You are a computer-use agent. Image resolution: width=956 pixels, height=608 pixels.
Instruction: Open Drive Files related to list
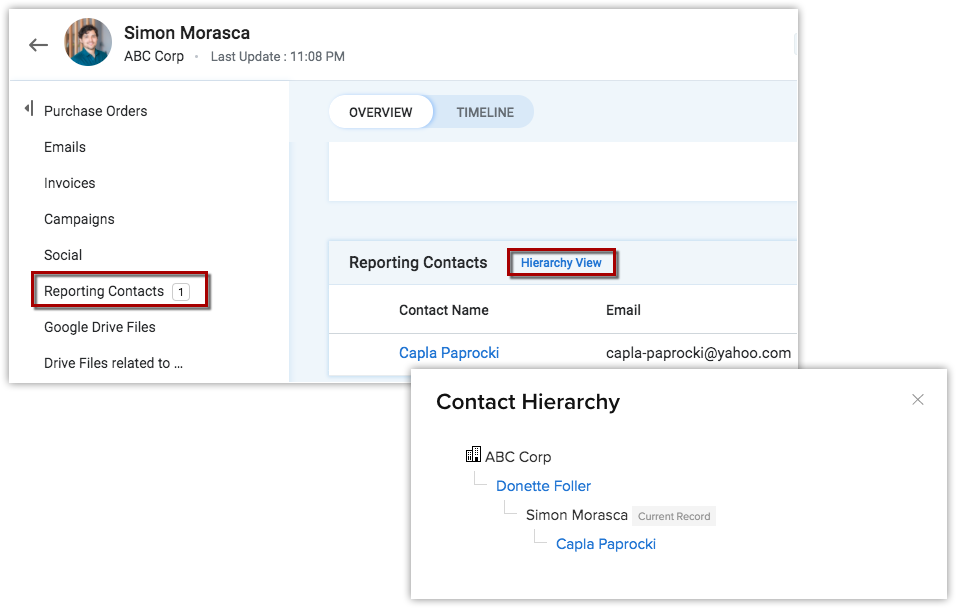point(113,363)
